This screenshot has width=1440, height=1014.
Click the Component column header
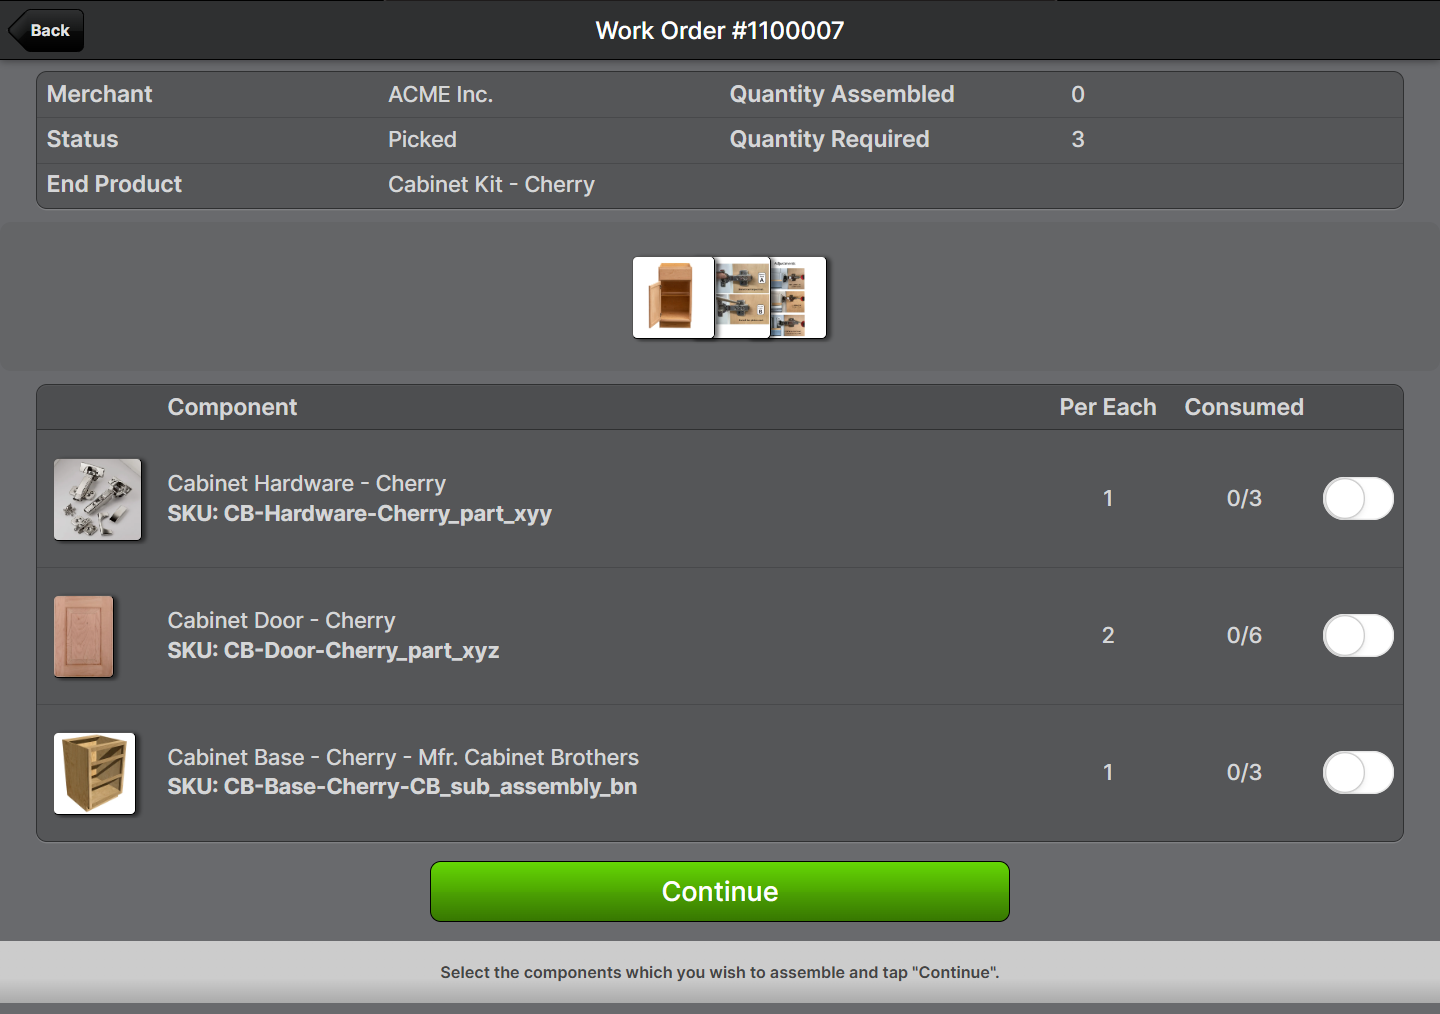click(232, 407)
